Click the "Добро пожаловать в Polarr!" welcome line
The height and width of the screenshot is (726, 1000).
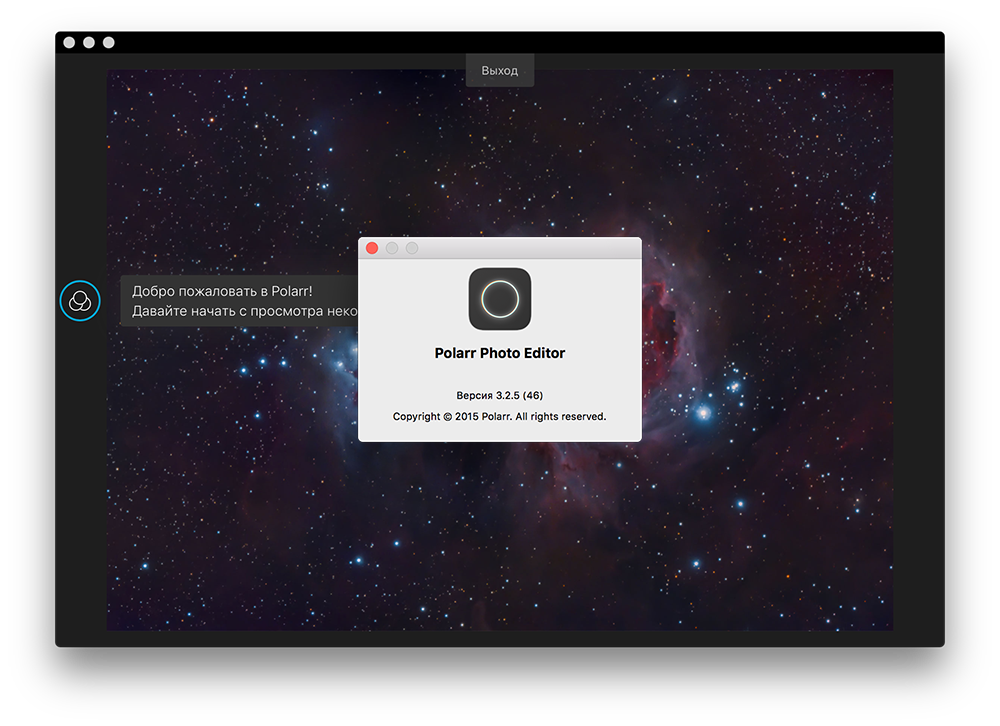point(222,291)
